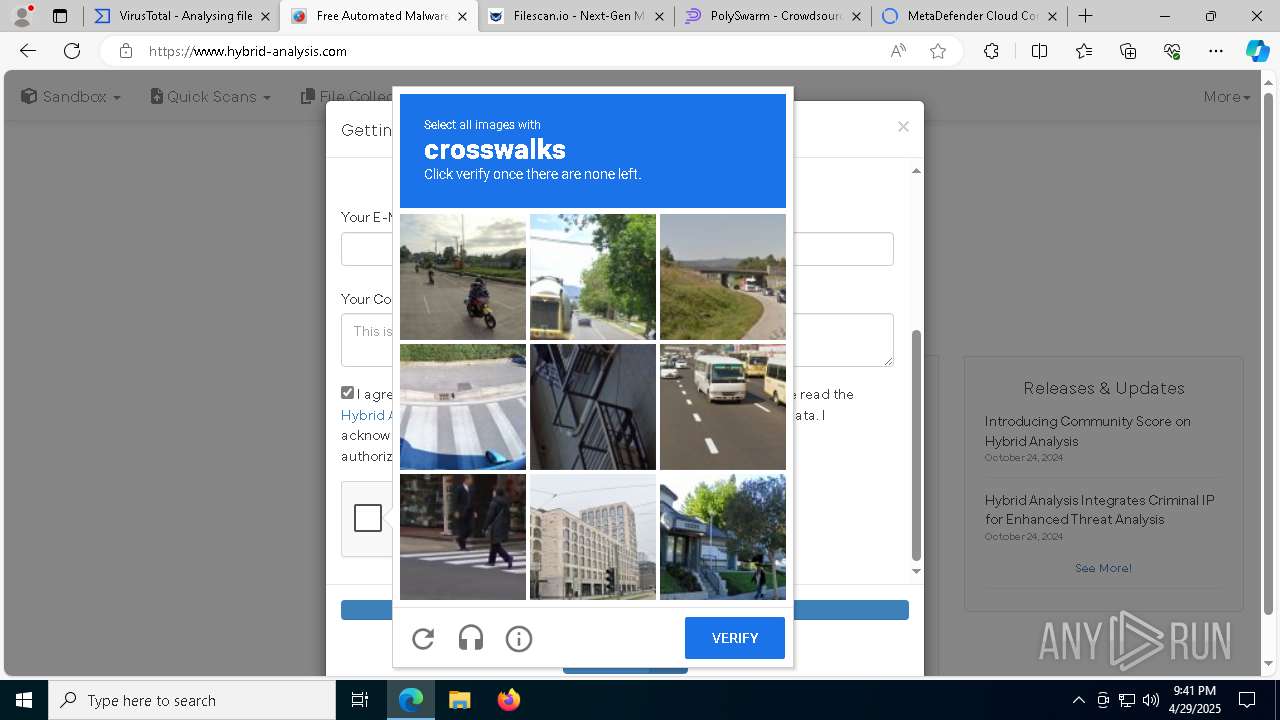Select the highway overpass captcha tile
This screenshot has width=1280, height=720.
tap(723, 277)
